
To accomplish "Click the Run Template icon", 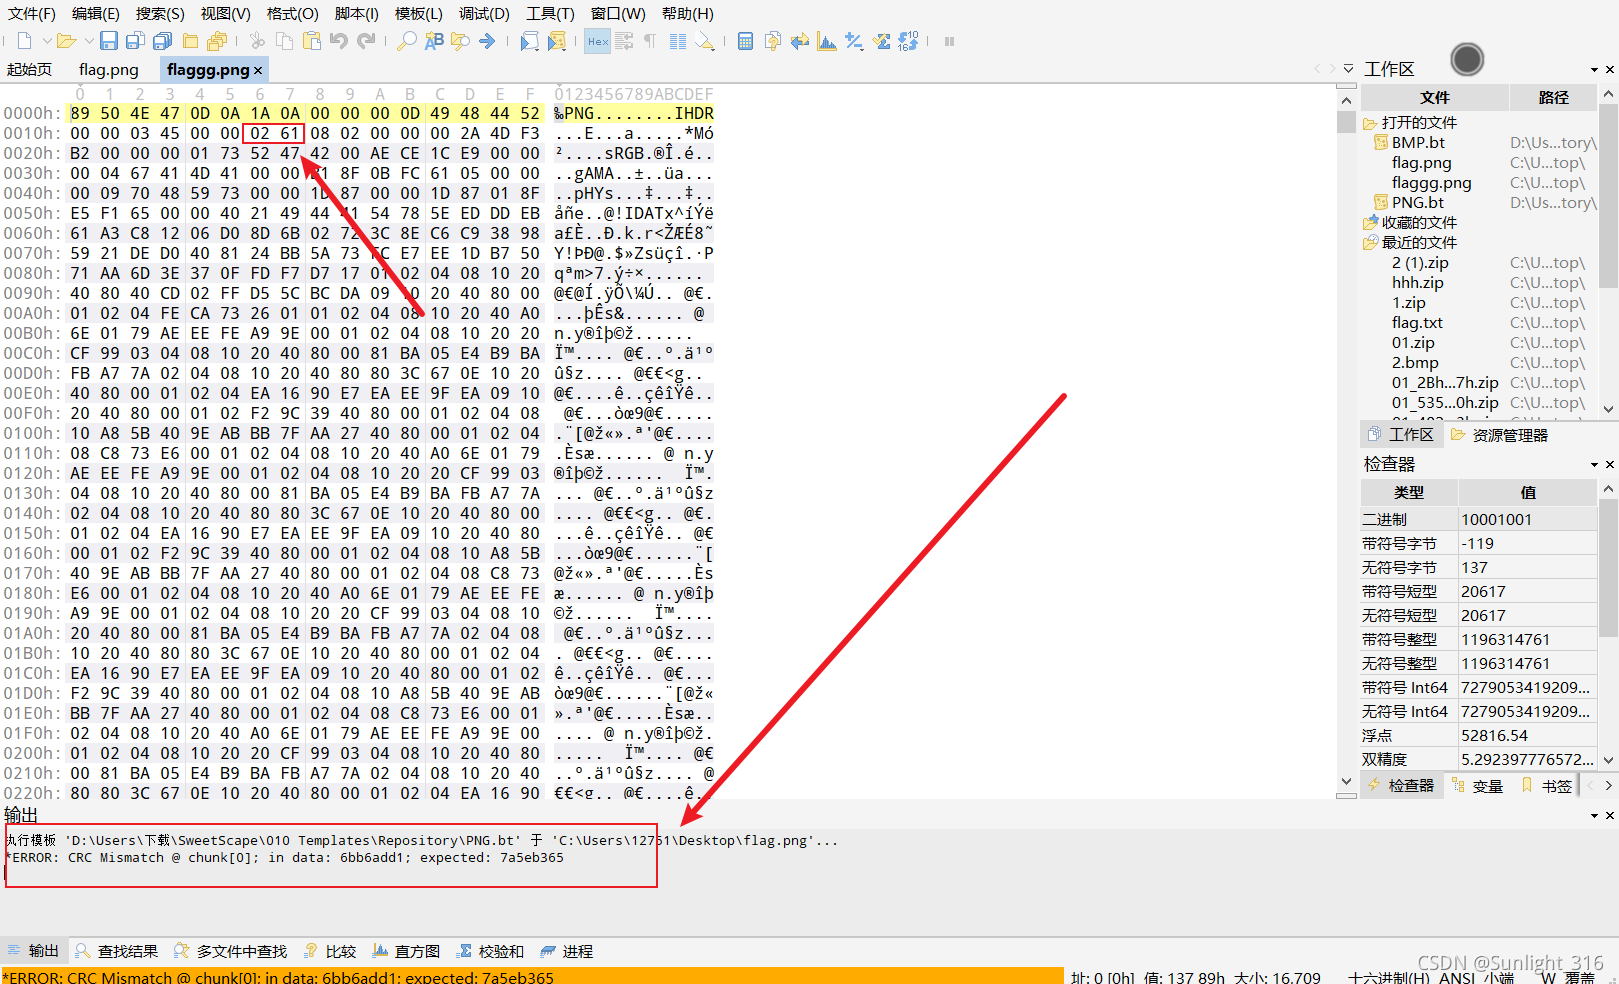I will [557, 41].
